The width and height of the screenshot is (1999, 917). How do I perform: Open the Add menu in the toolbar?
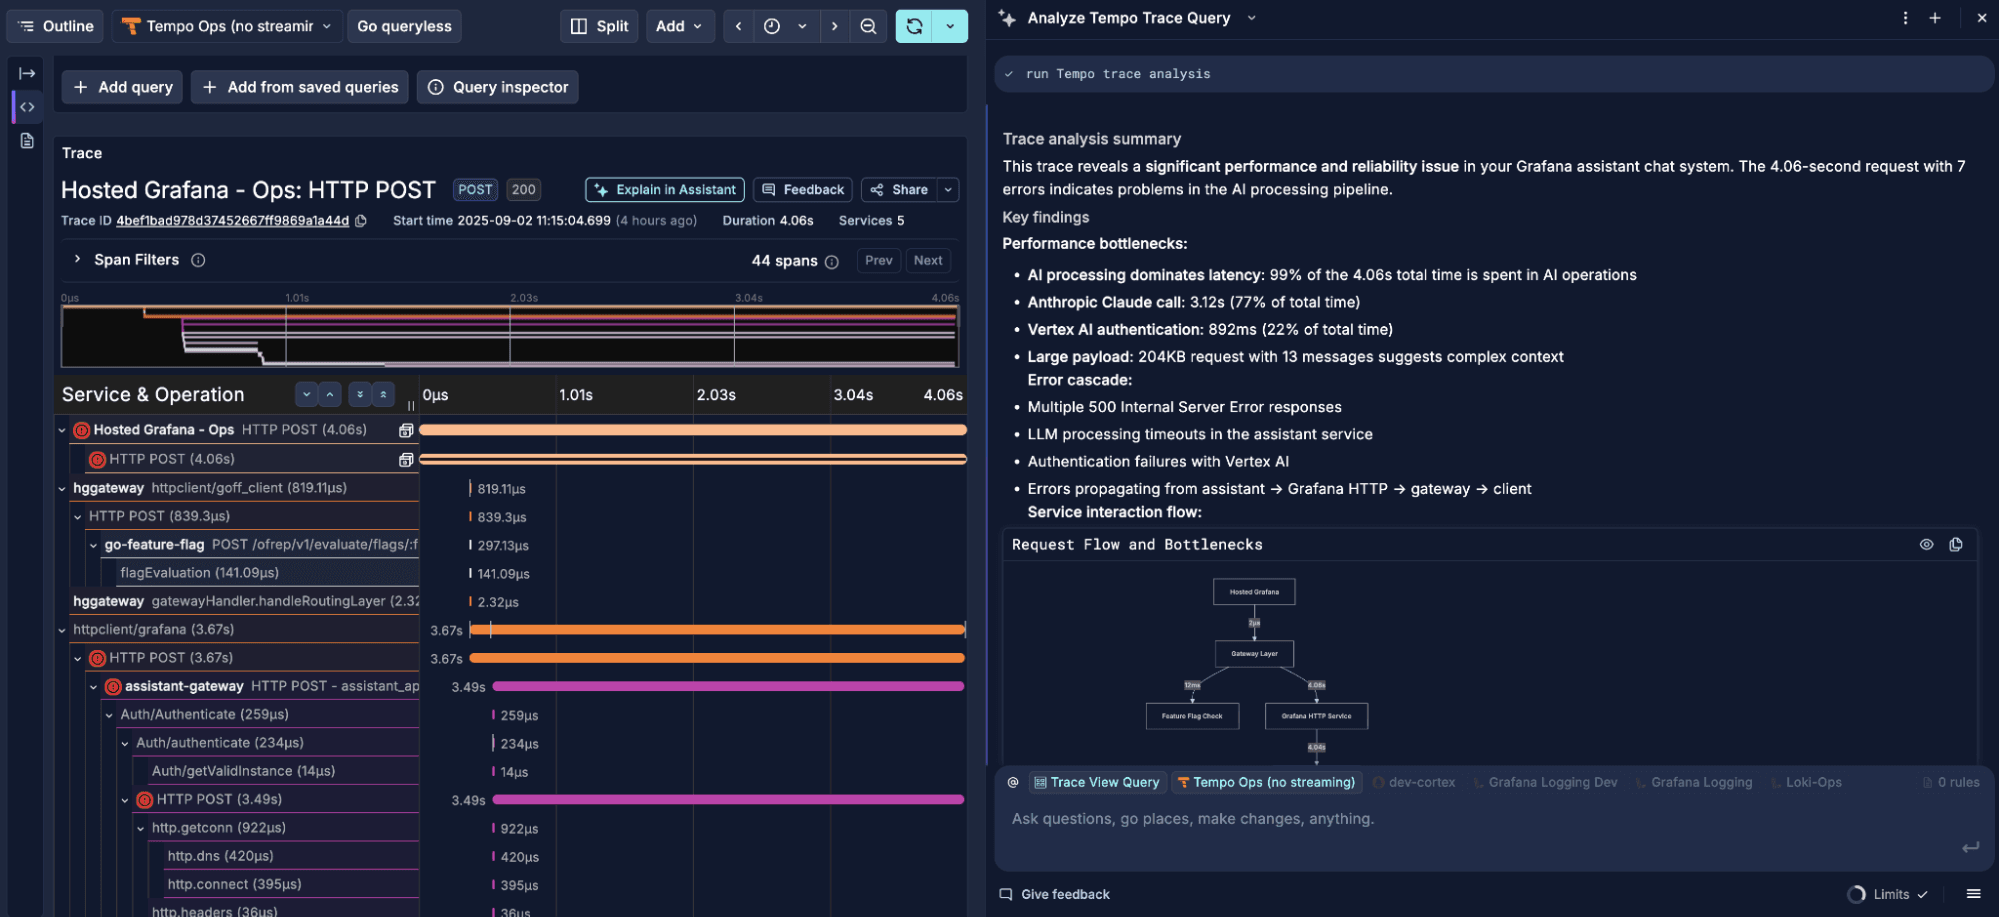(680, 26)
